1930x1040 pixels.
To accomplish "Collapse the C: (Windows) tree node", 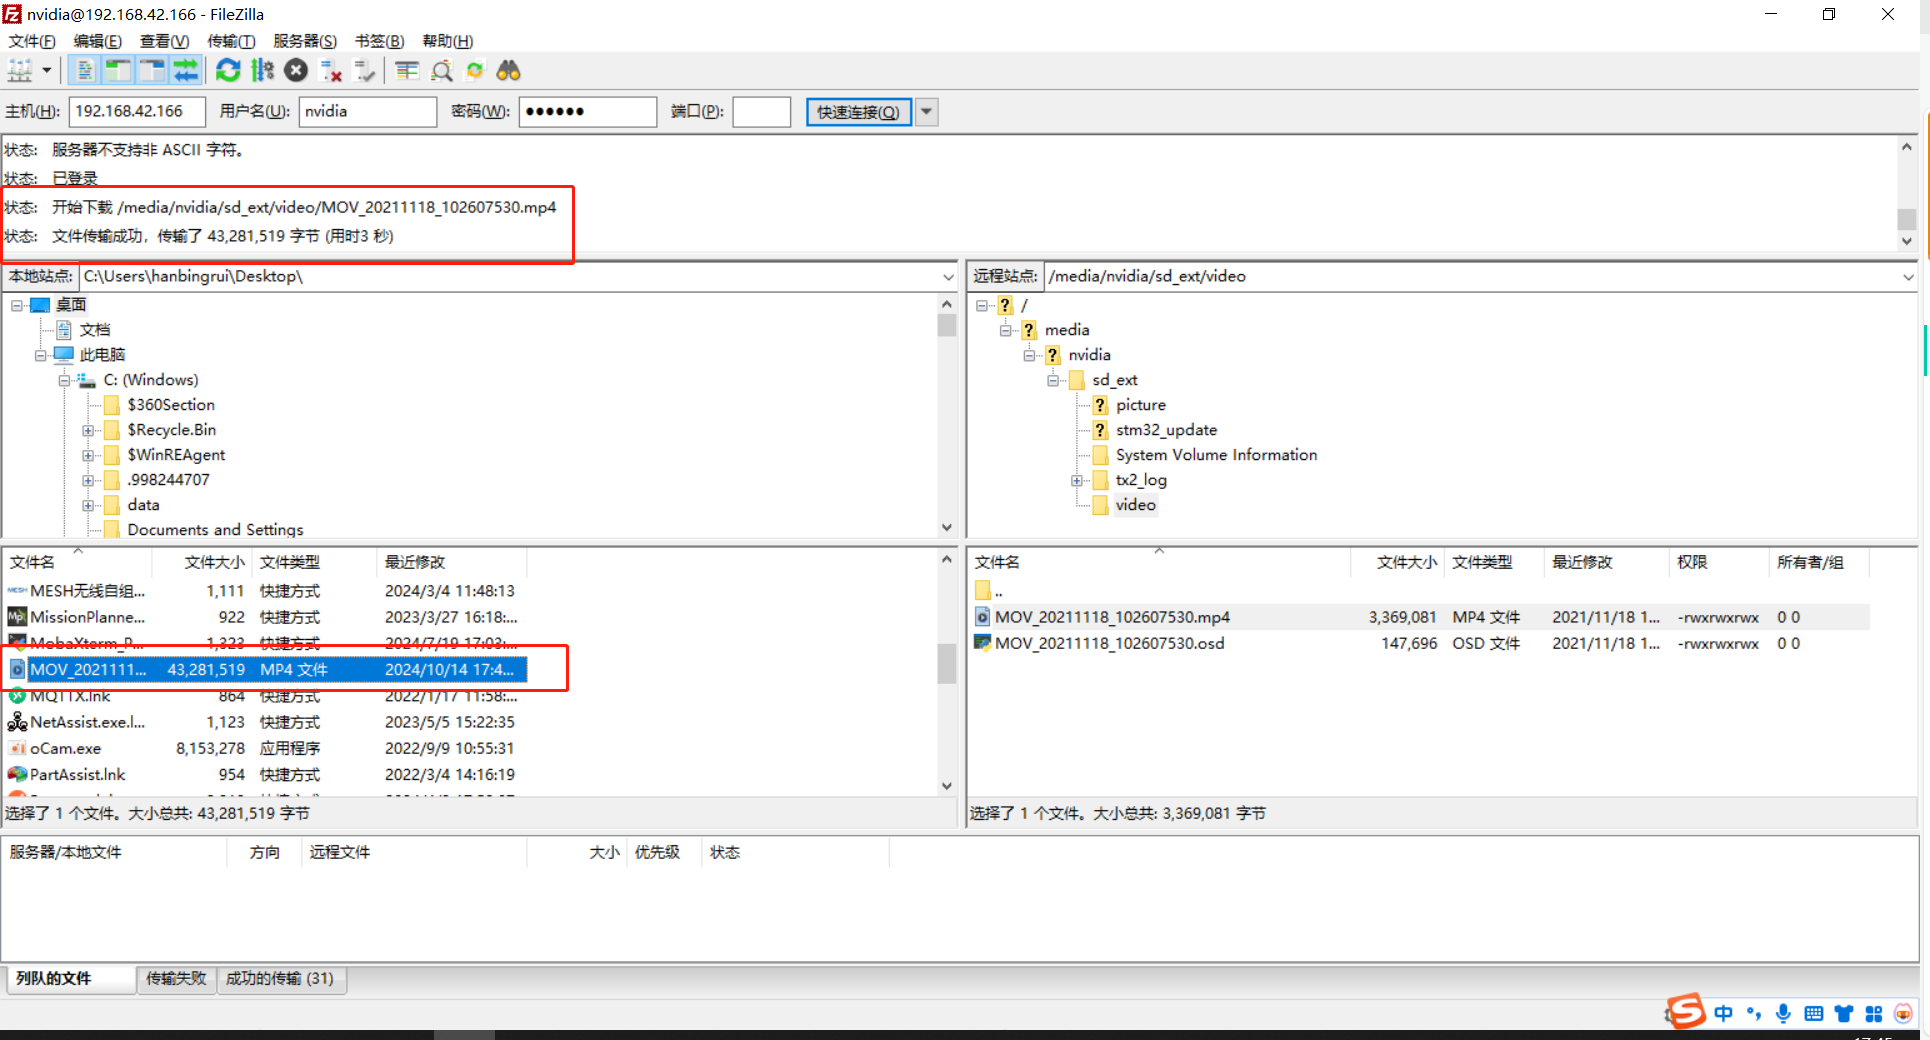I will [x=64, y=380].
